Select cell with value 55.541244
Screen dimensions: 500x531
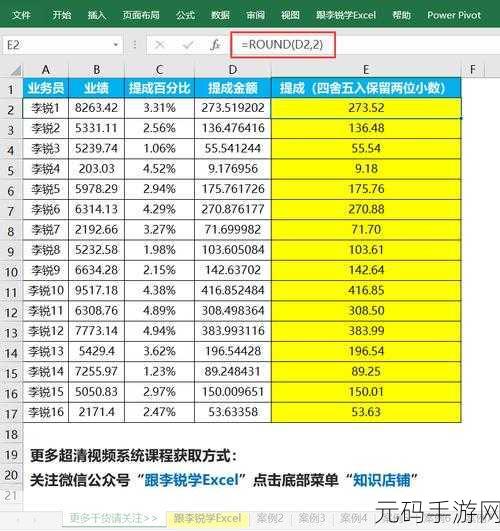pos(233,149)
